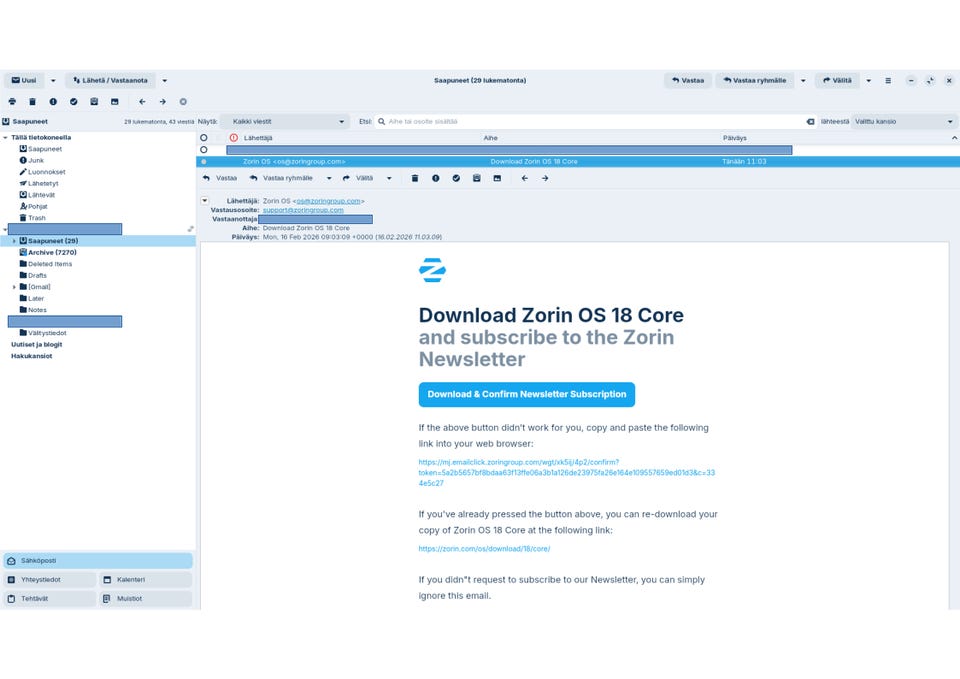Click the Lähetä / Vastaanota button
Image resolution: width=960 pixels, height=679 pixels.
(x=110, y=80)
